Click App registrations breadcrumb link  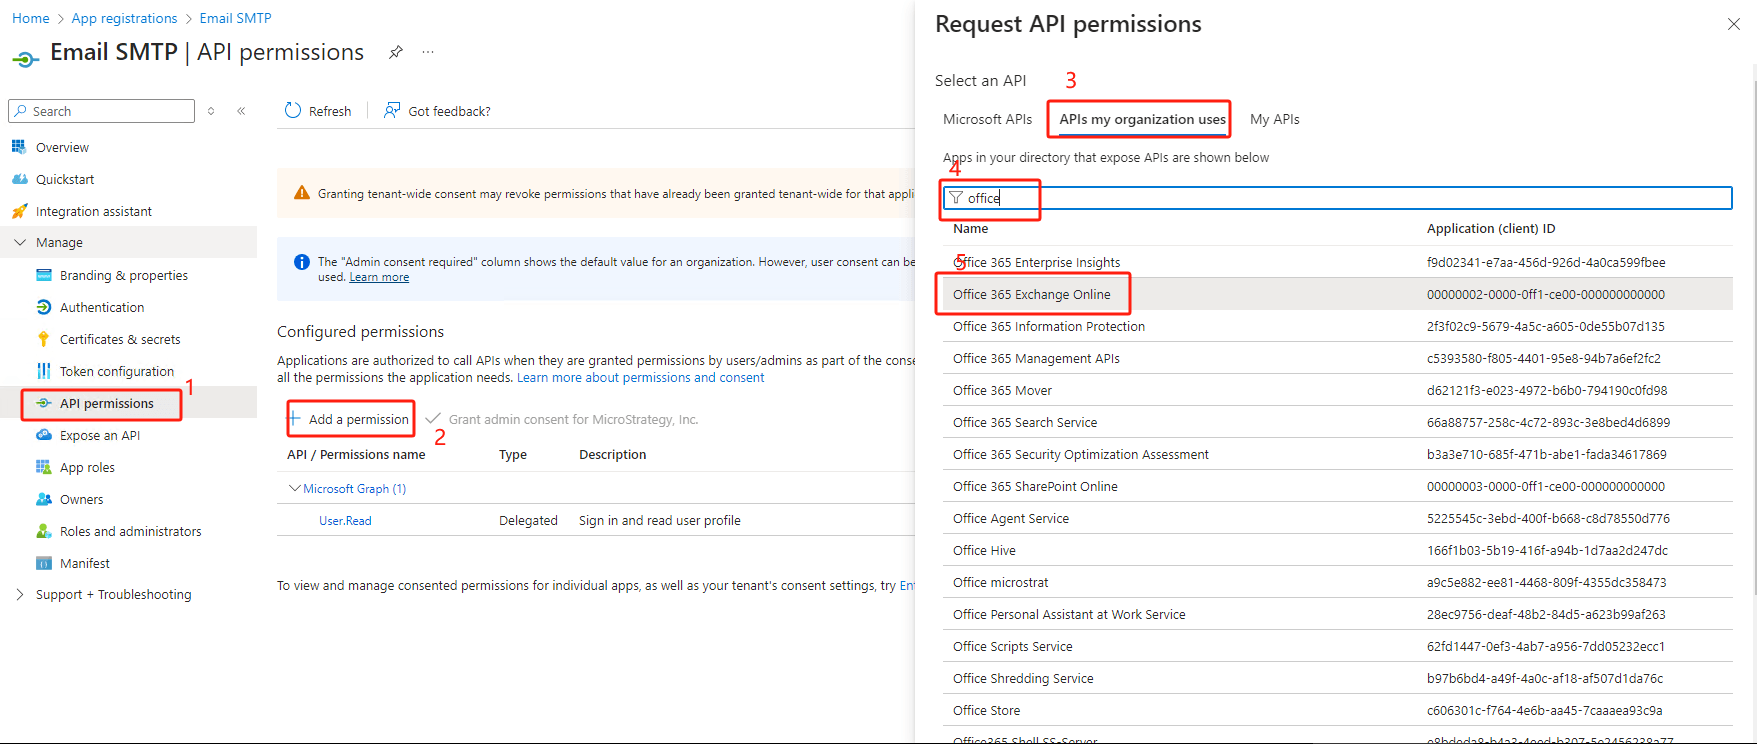(x=124, y=18)
